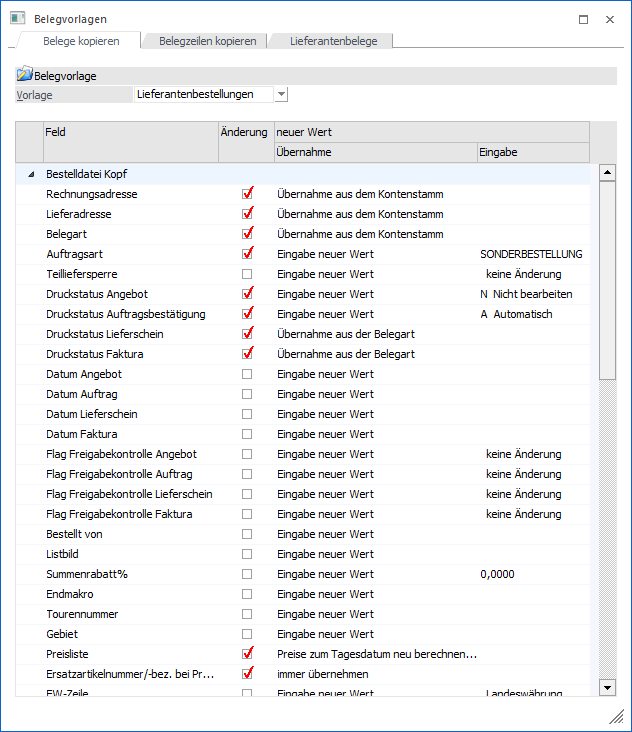Click the Übernahme column header

pos(375,152)
